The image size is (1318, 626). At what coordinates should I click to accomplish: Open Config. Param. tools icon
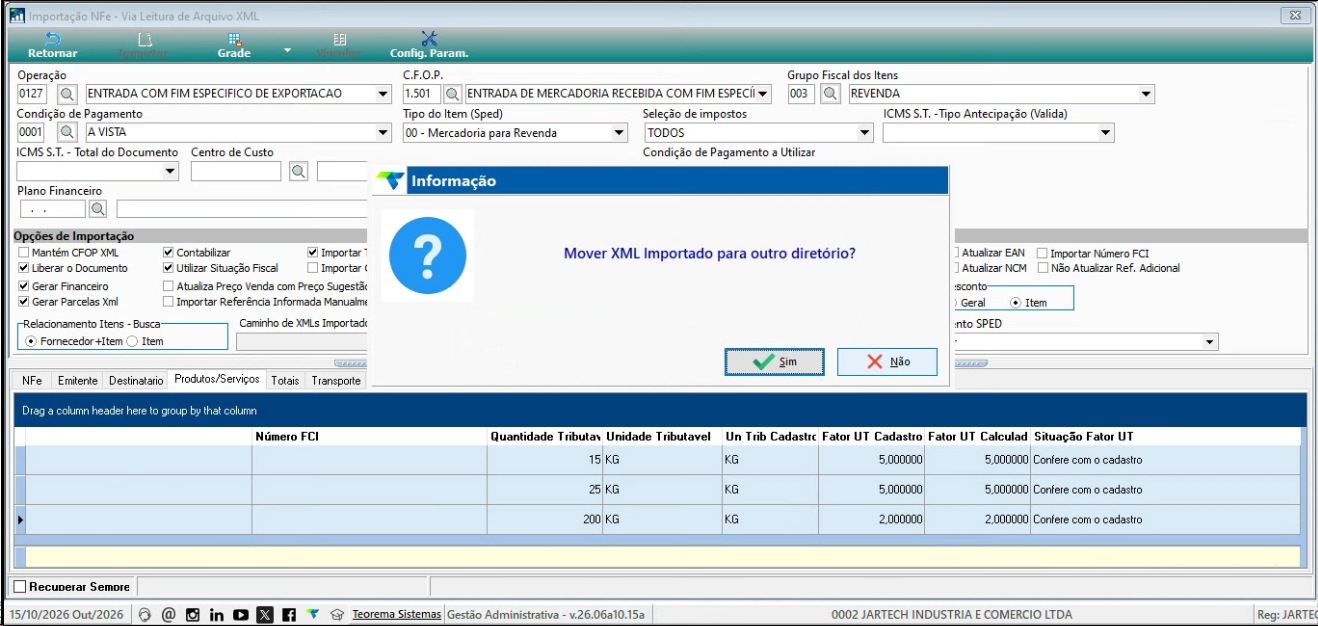point(429,44)
